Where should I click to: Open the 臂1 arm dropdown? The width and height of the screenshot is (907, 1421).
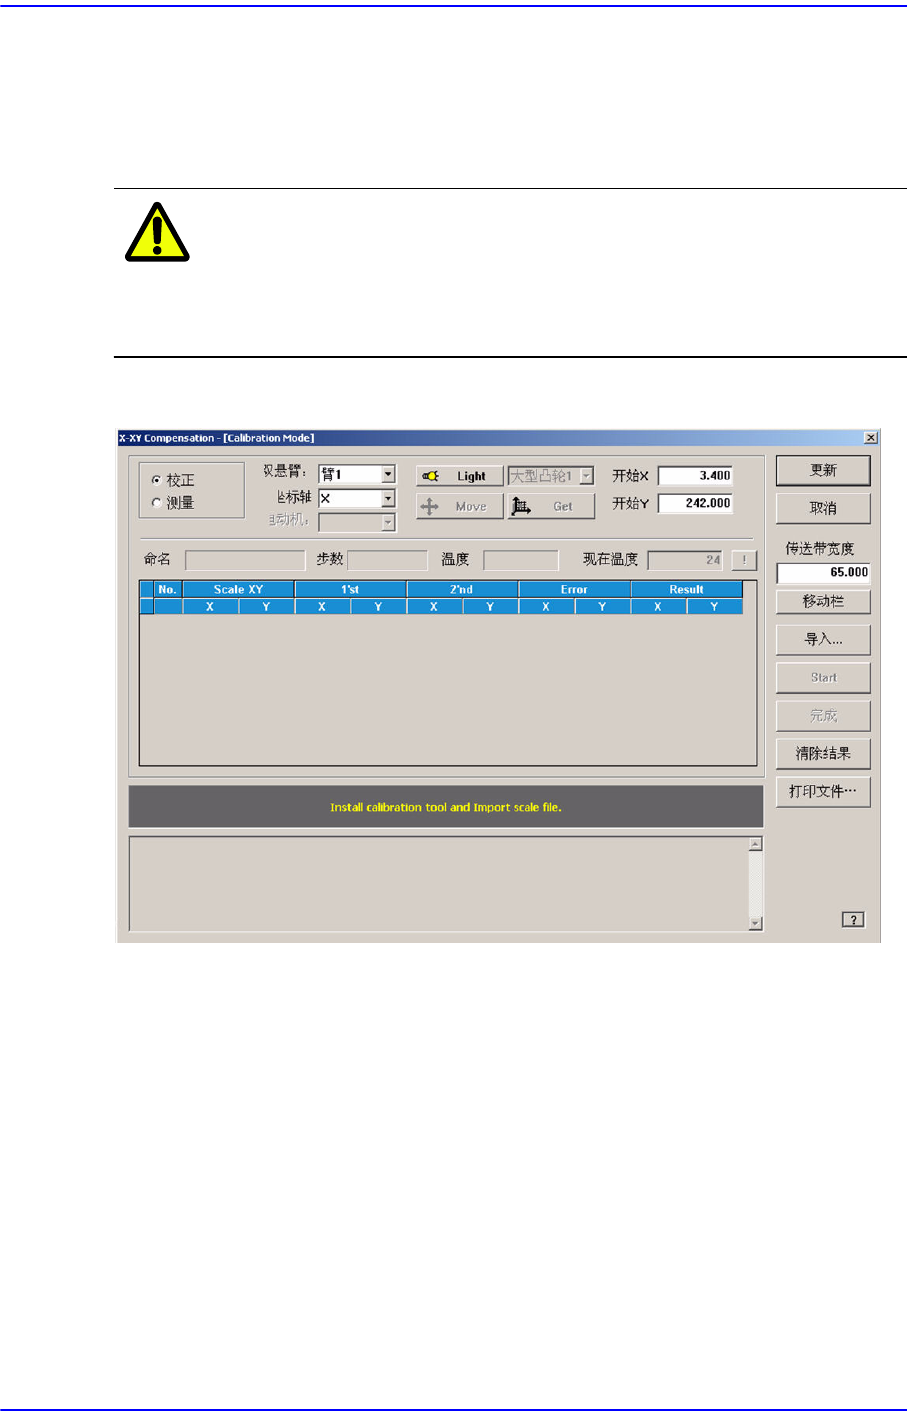coord(389,474)
